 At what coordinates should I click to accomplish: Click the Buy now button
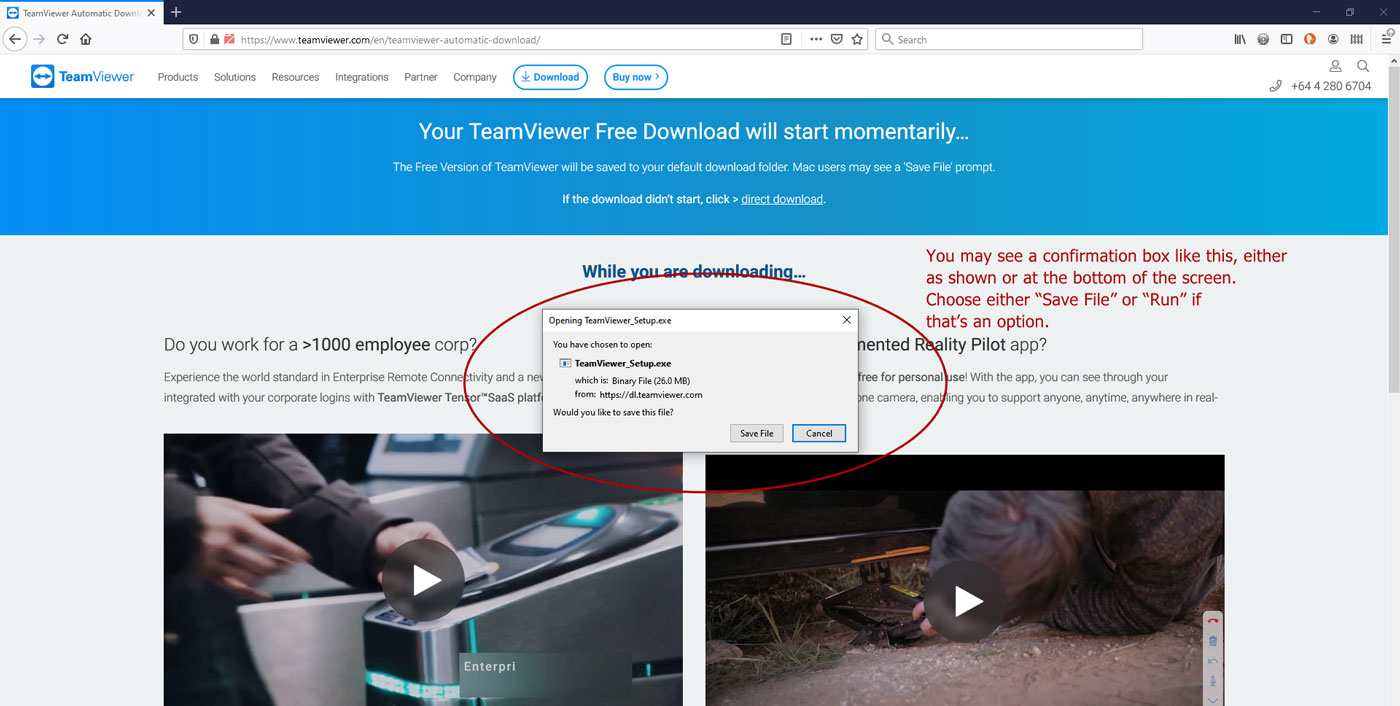(636, 77)
